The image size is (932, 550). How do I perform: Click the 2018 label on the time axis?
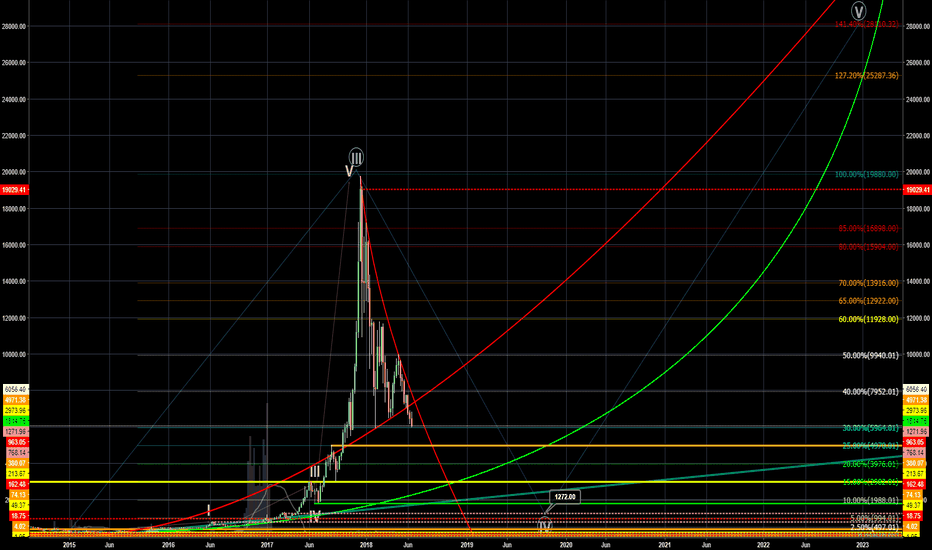click(366, 544)
